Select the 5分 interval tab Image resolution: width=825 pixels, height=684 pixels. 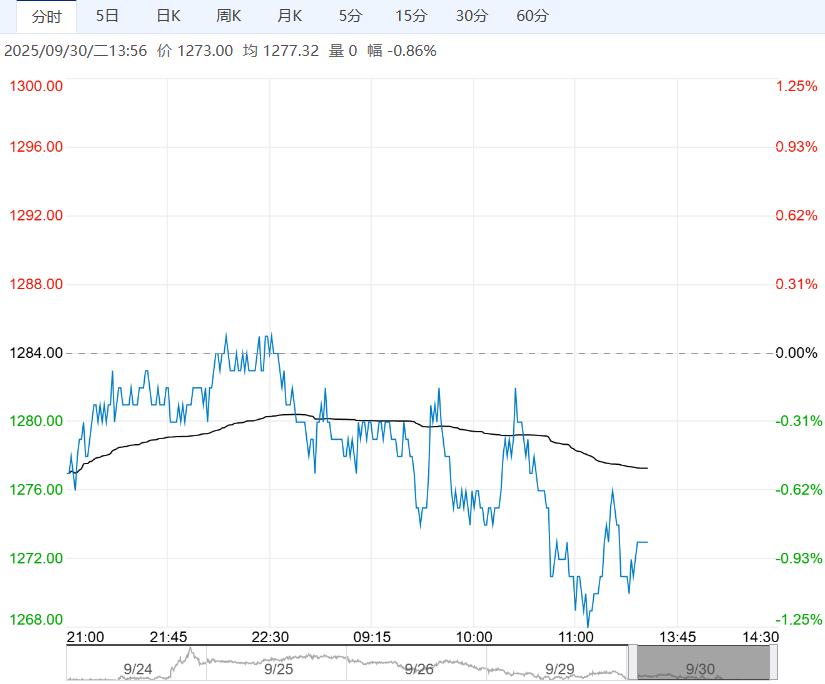click(x=350, y=16)
